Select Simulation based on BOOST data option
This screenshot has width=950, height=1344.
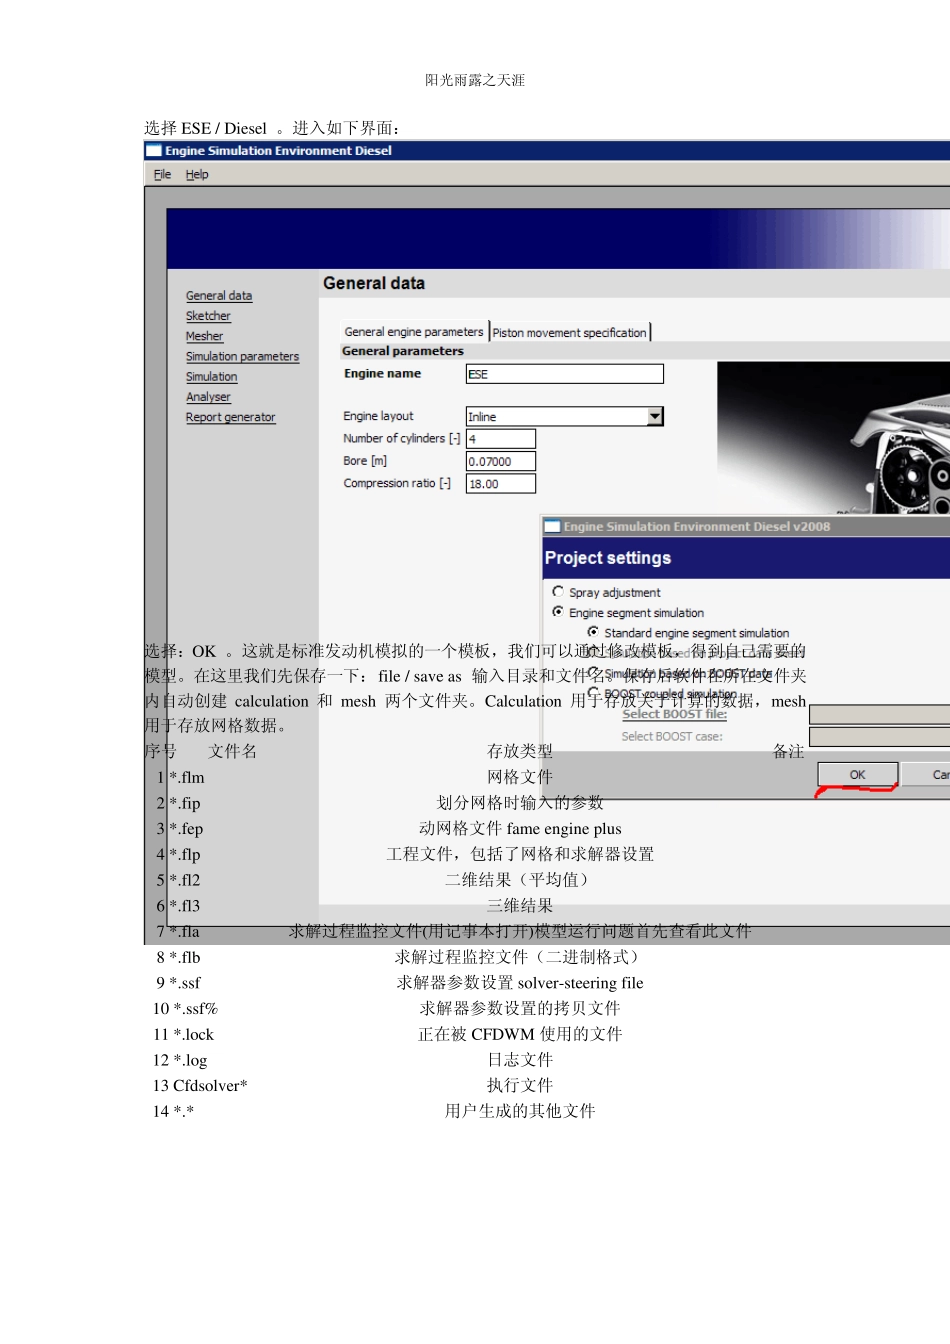coord(593,672)
